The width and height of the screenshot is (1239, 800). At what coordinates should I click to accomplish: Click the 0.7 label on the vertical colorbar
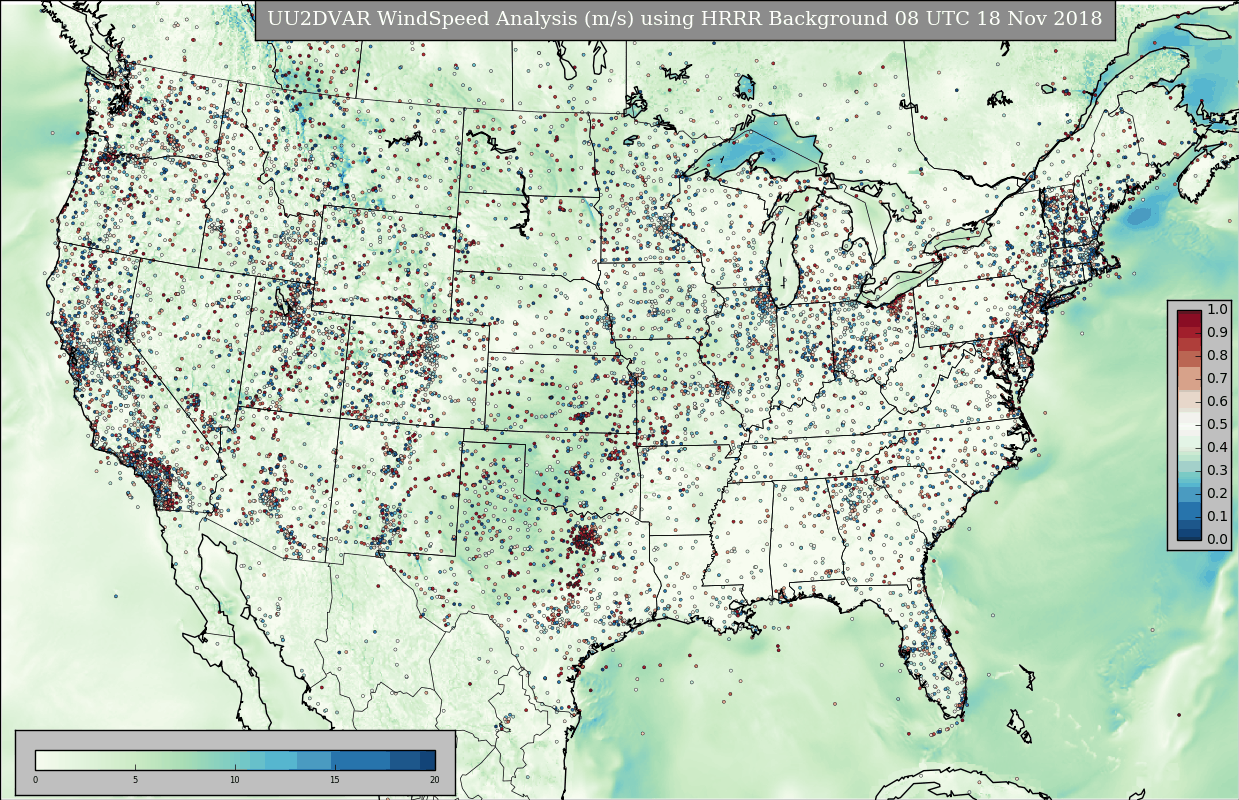pos(1217,378)
